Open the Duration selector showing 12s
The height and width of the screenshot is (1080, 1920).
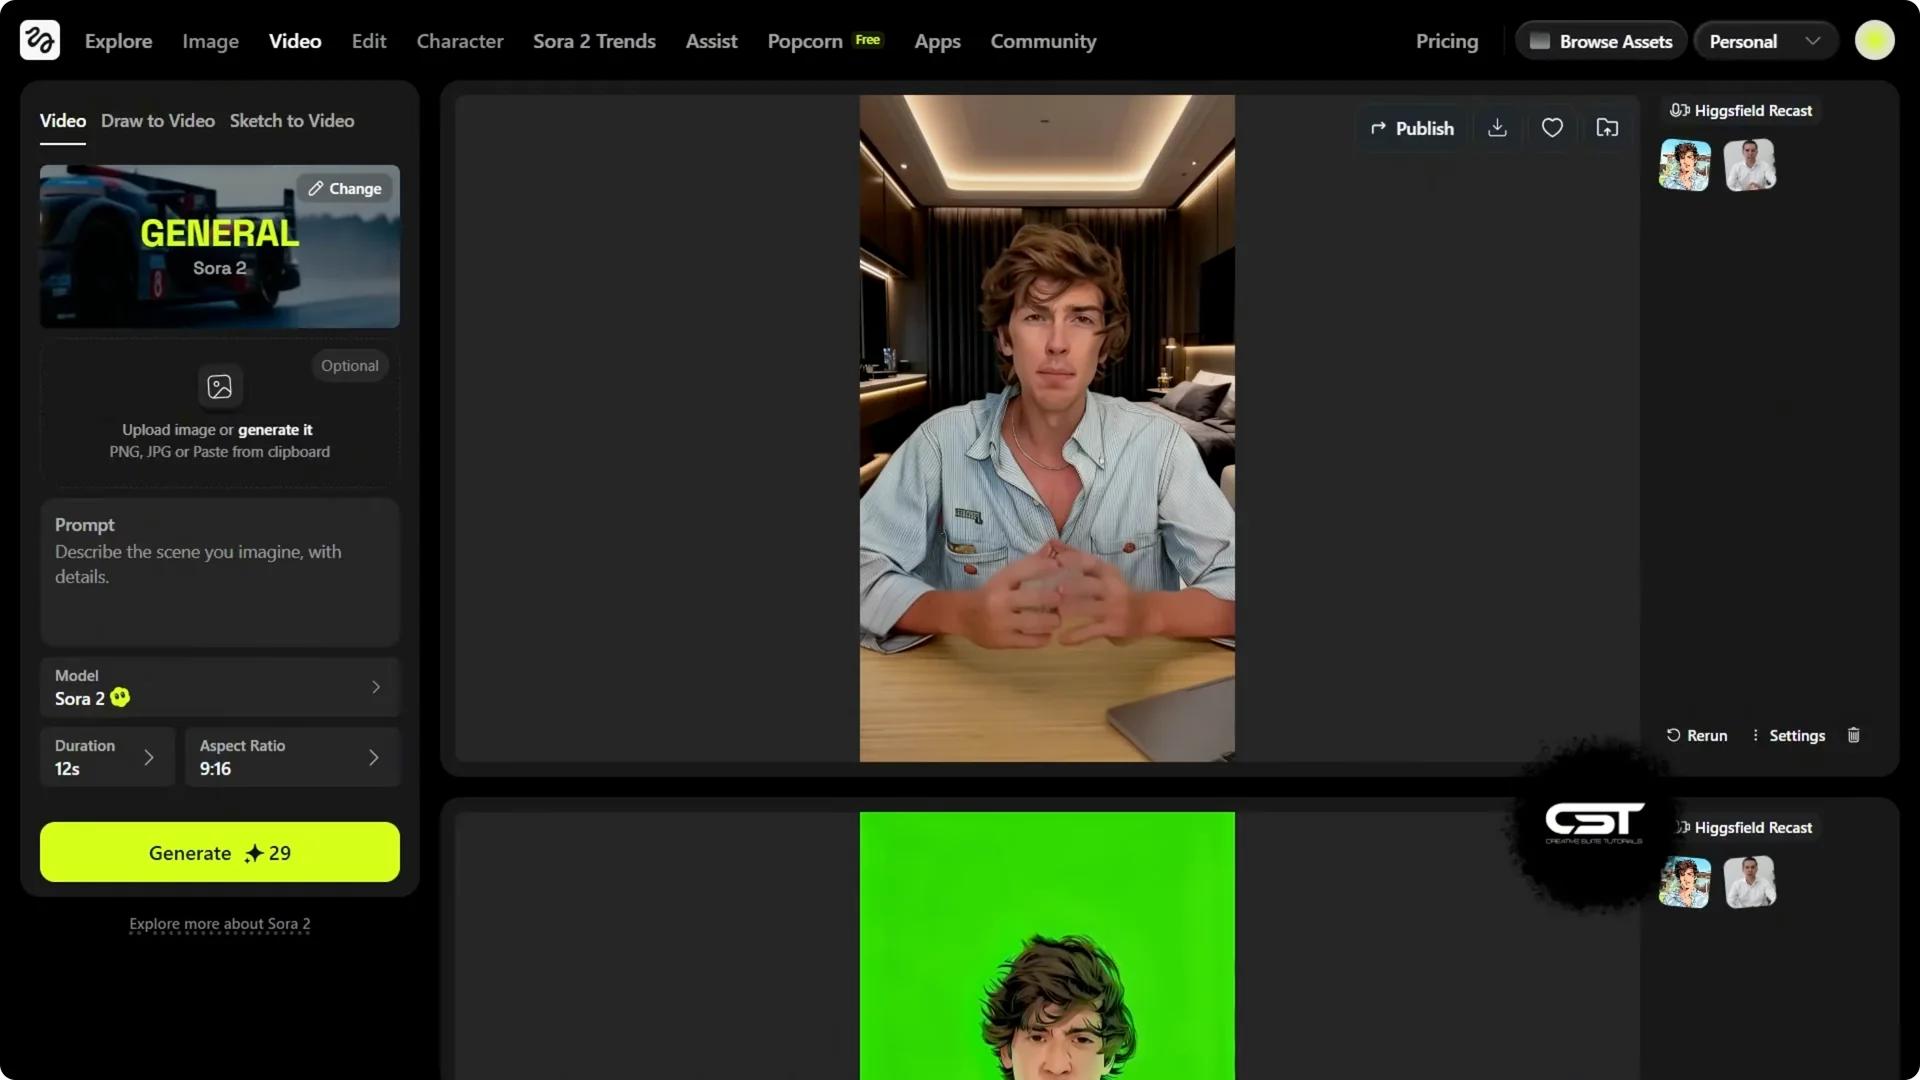[x=106, y=757]
